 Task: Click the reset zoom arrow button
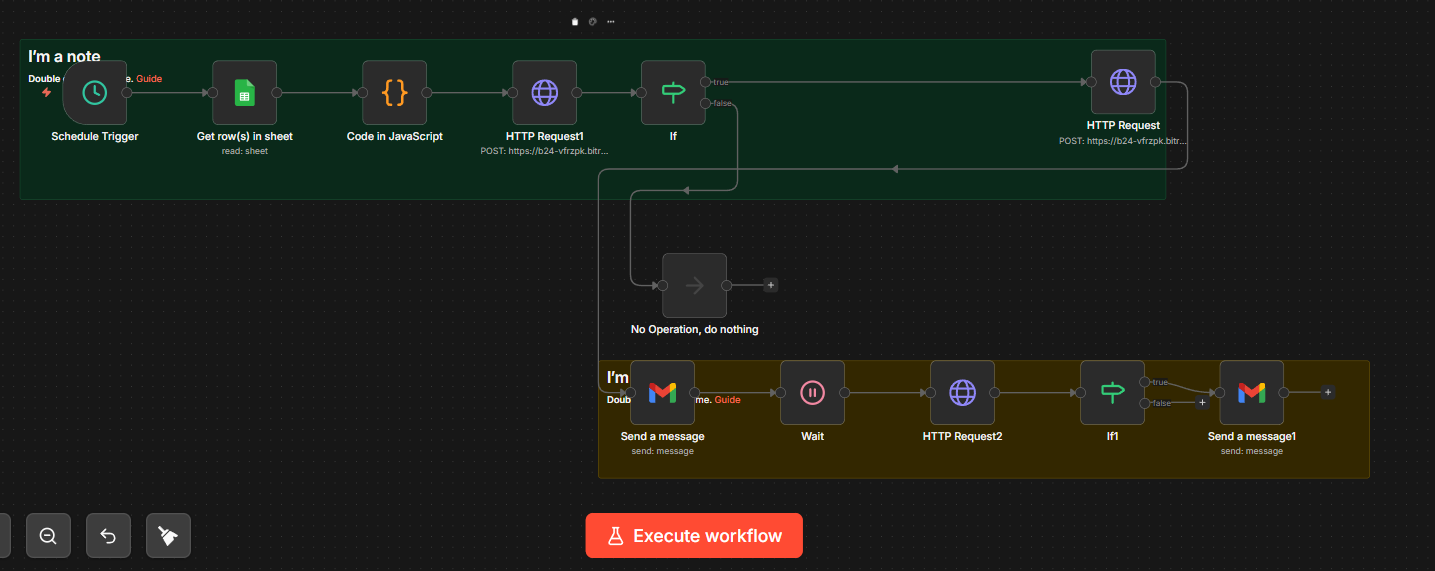point(108,536)
